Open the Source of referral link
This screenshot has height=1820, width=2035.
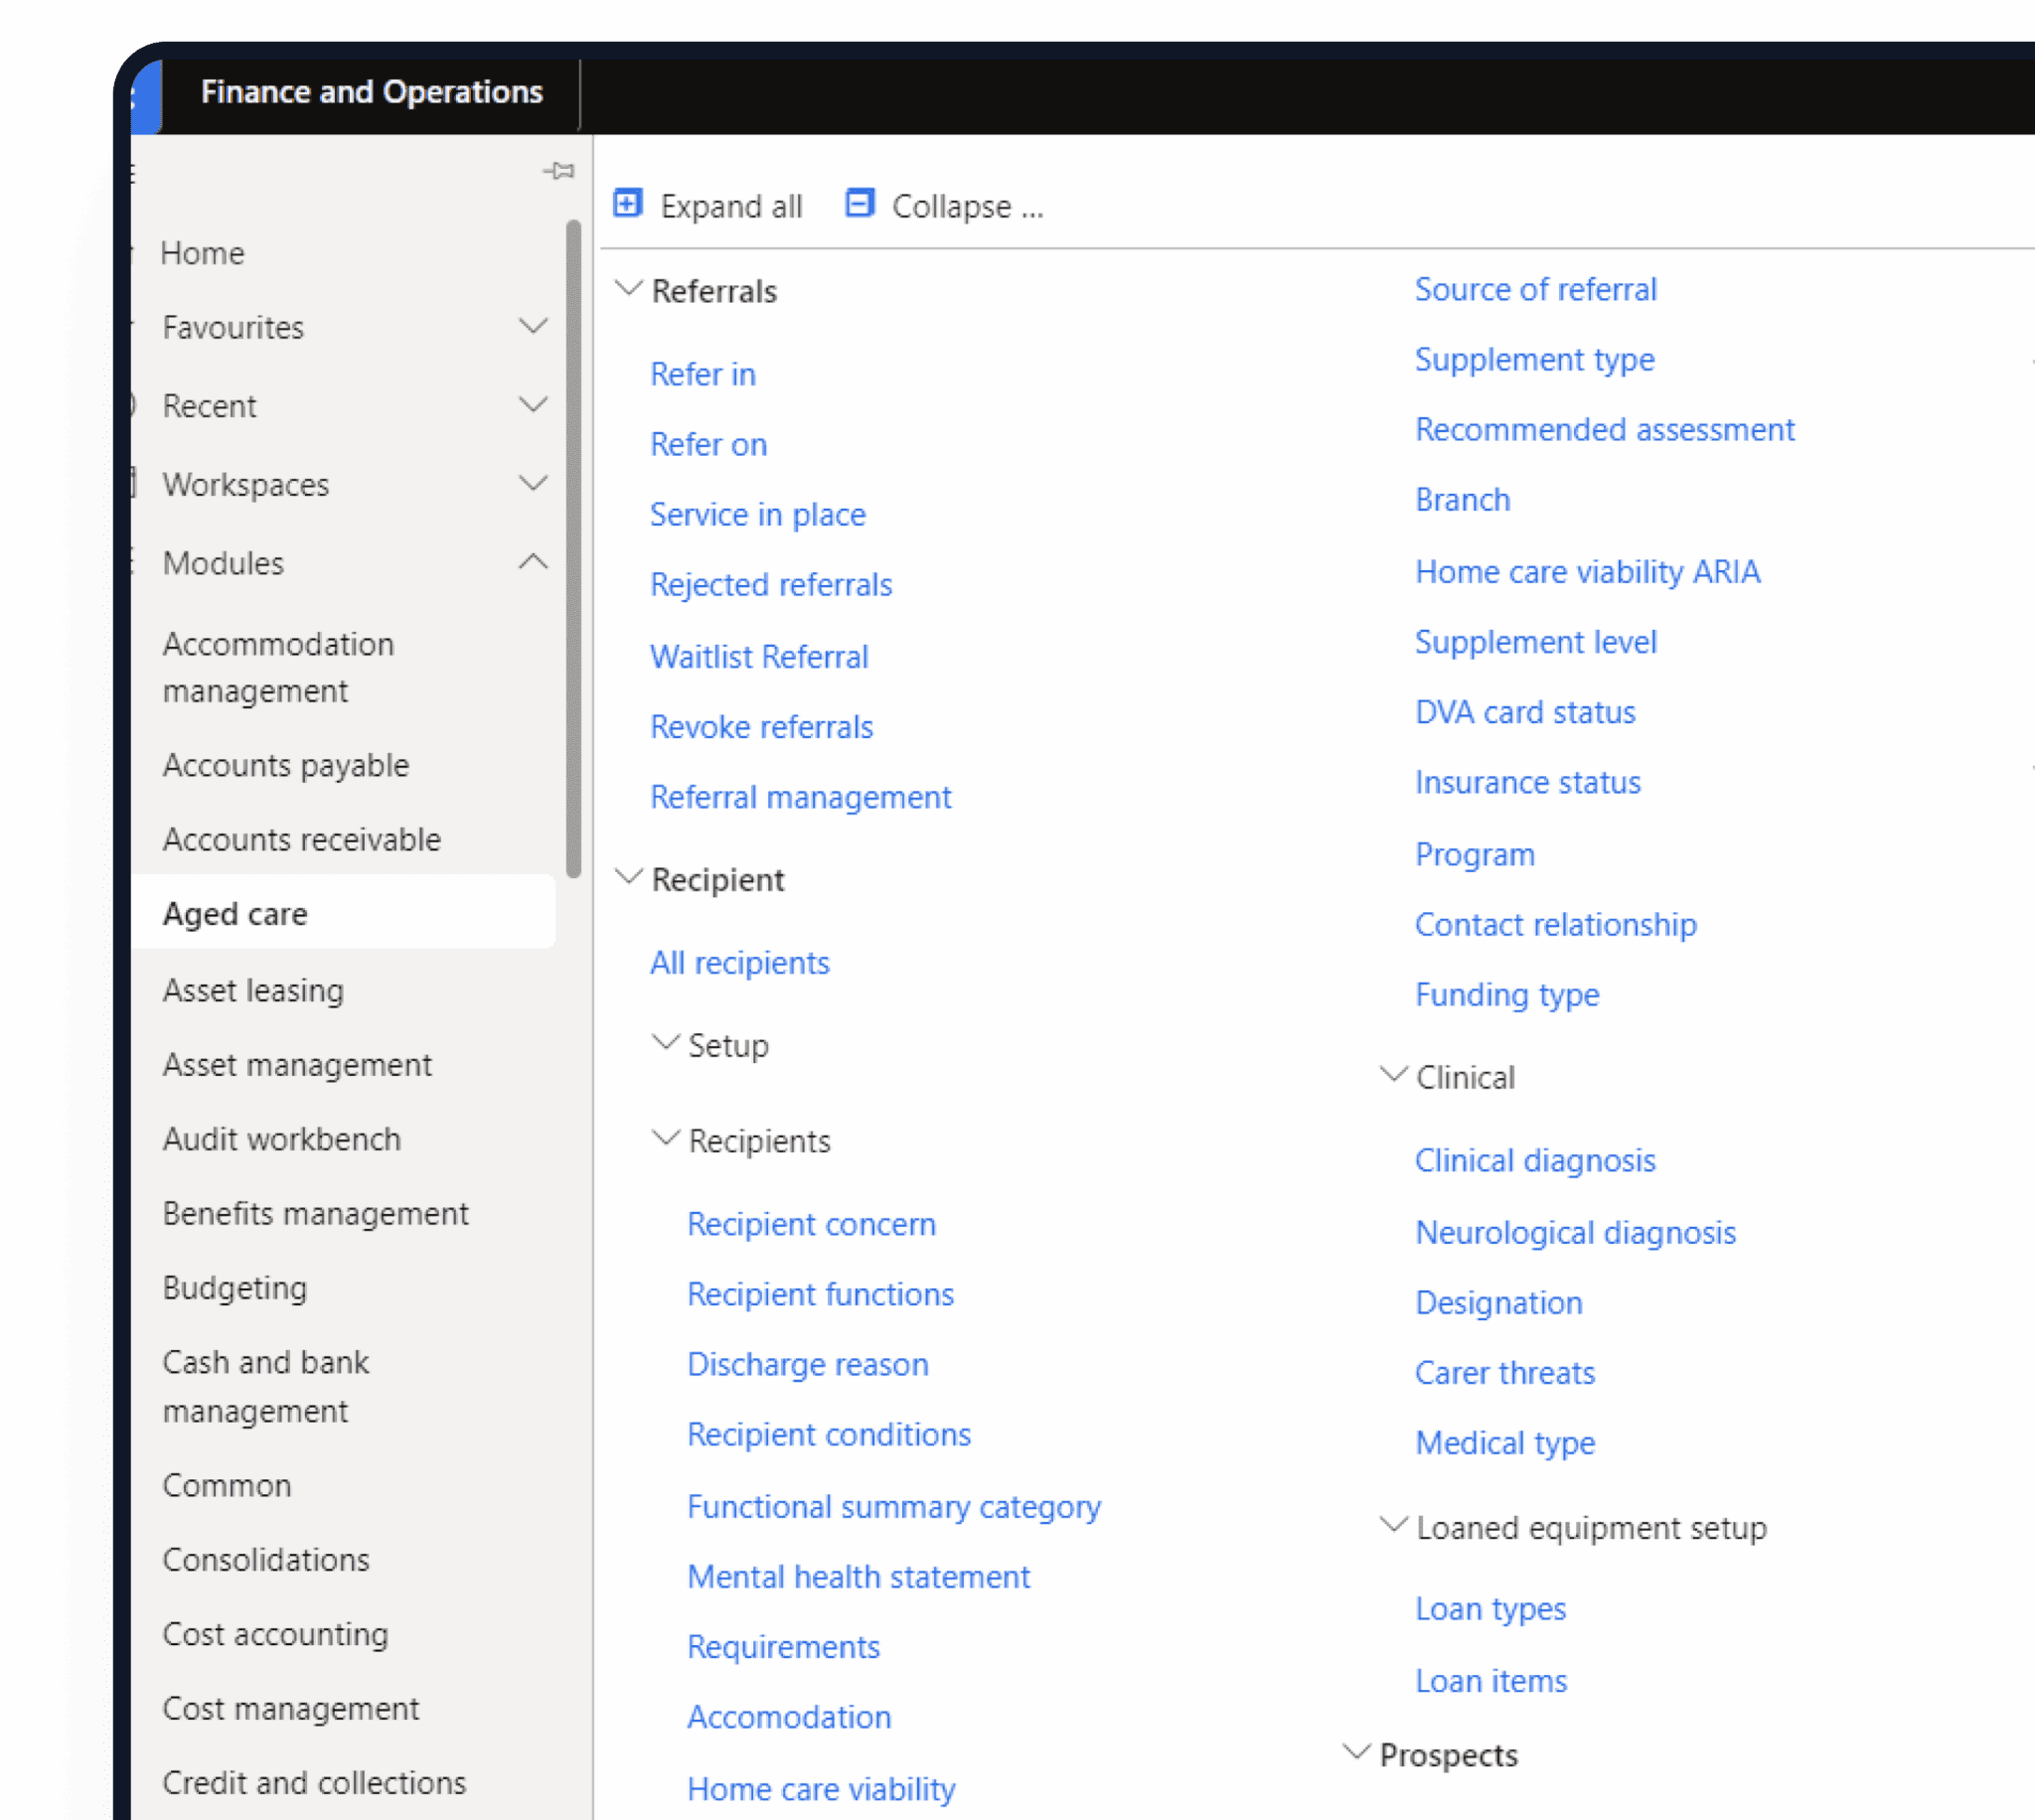pyautogui.click(x=1536, y=290)
